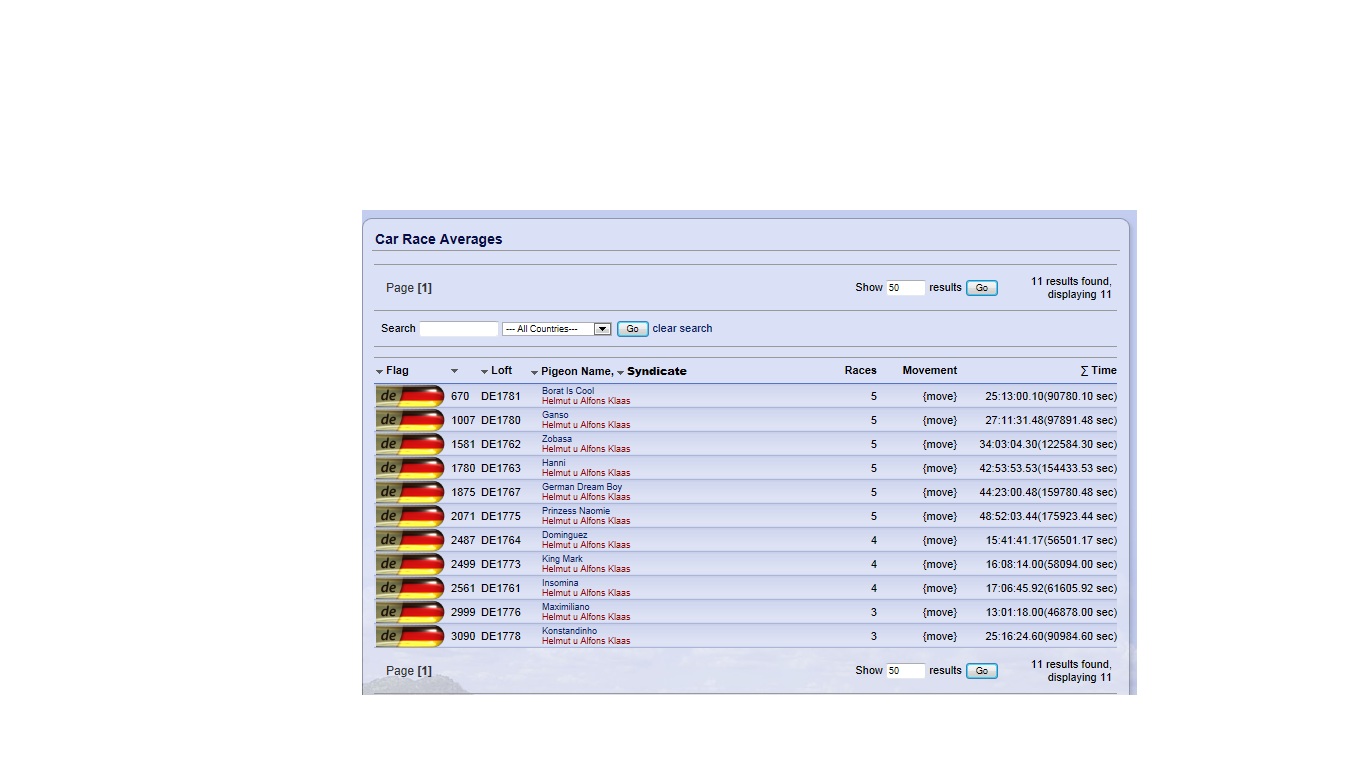Click page [1] above the search bar
Screen dimensions: 1366x768
point(424,288)
